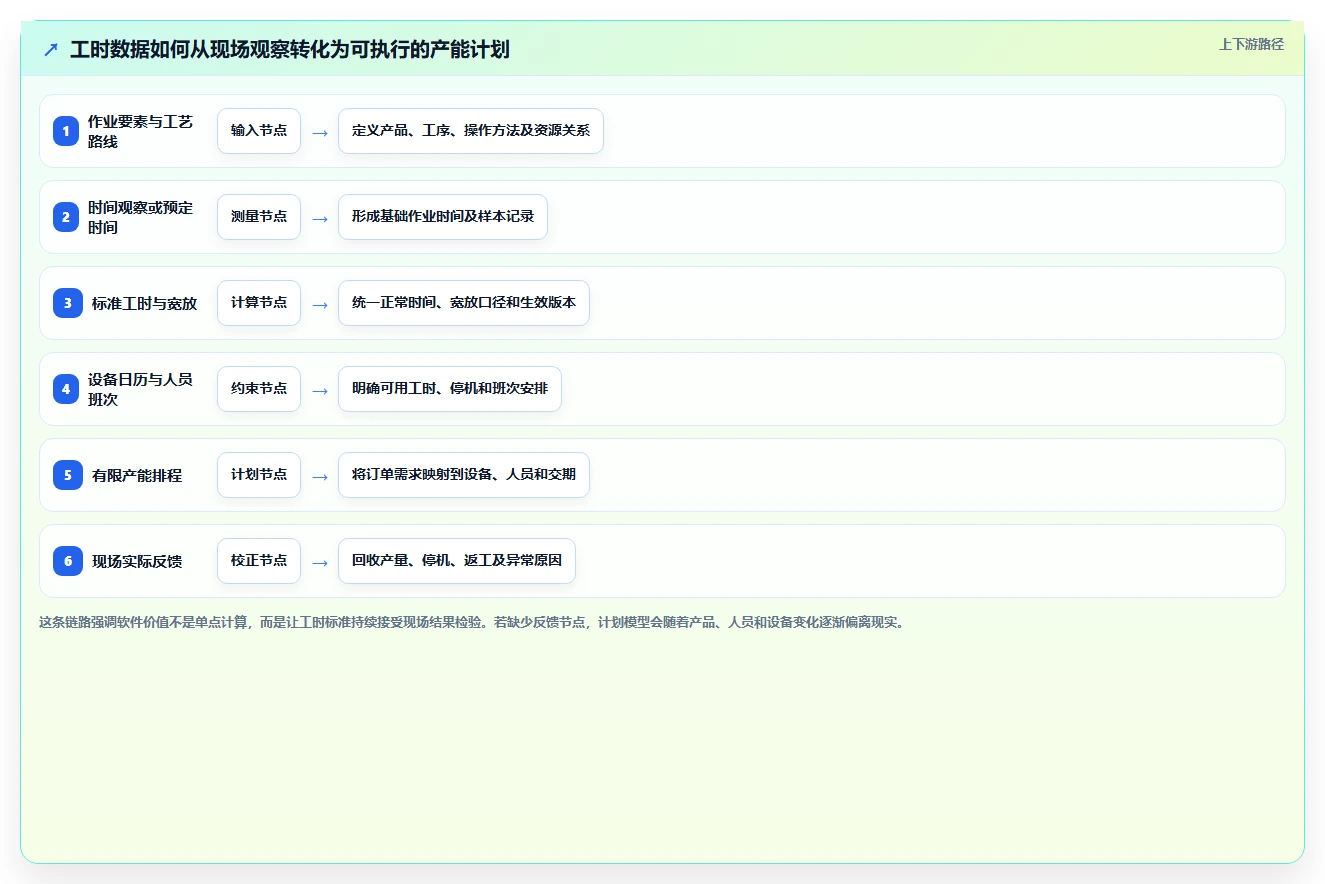Viewport: 1325px width, 884px height.
Task: Click step number badge 1
Action: (66, 131)
